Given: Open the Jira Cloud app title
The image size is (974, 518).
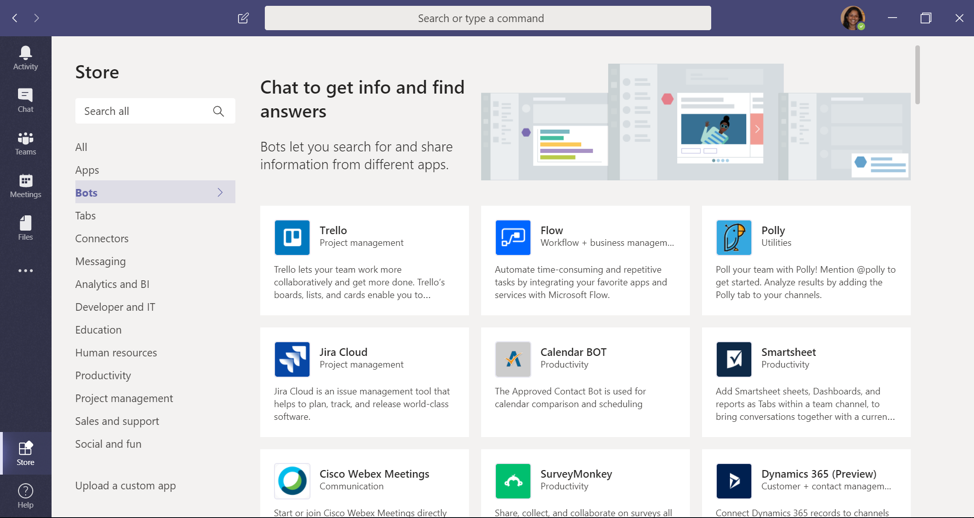Looking at the screenshot, I should pos(344,352).
